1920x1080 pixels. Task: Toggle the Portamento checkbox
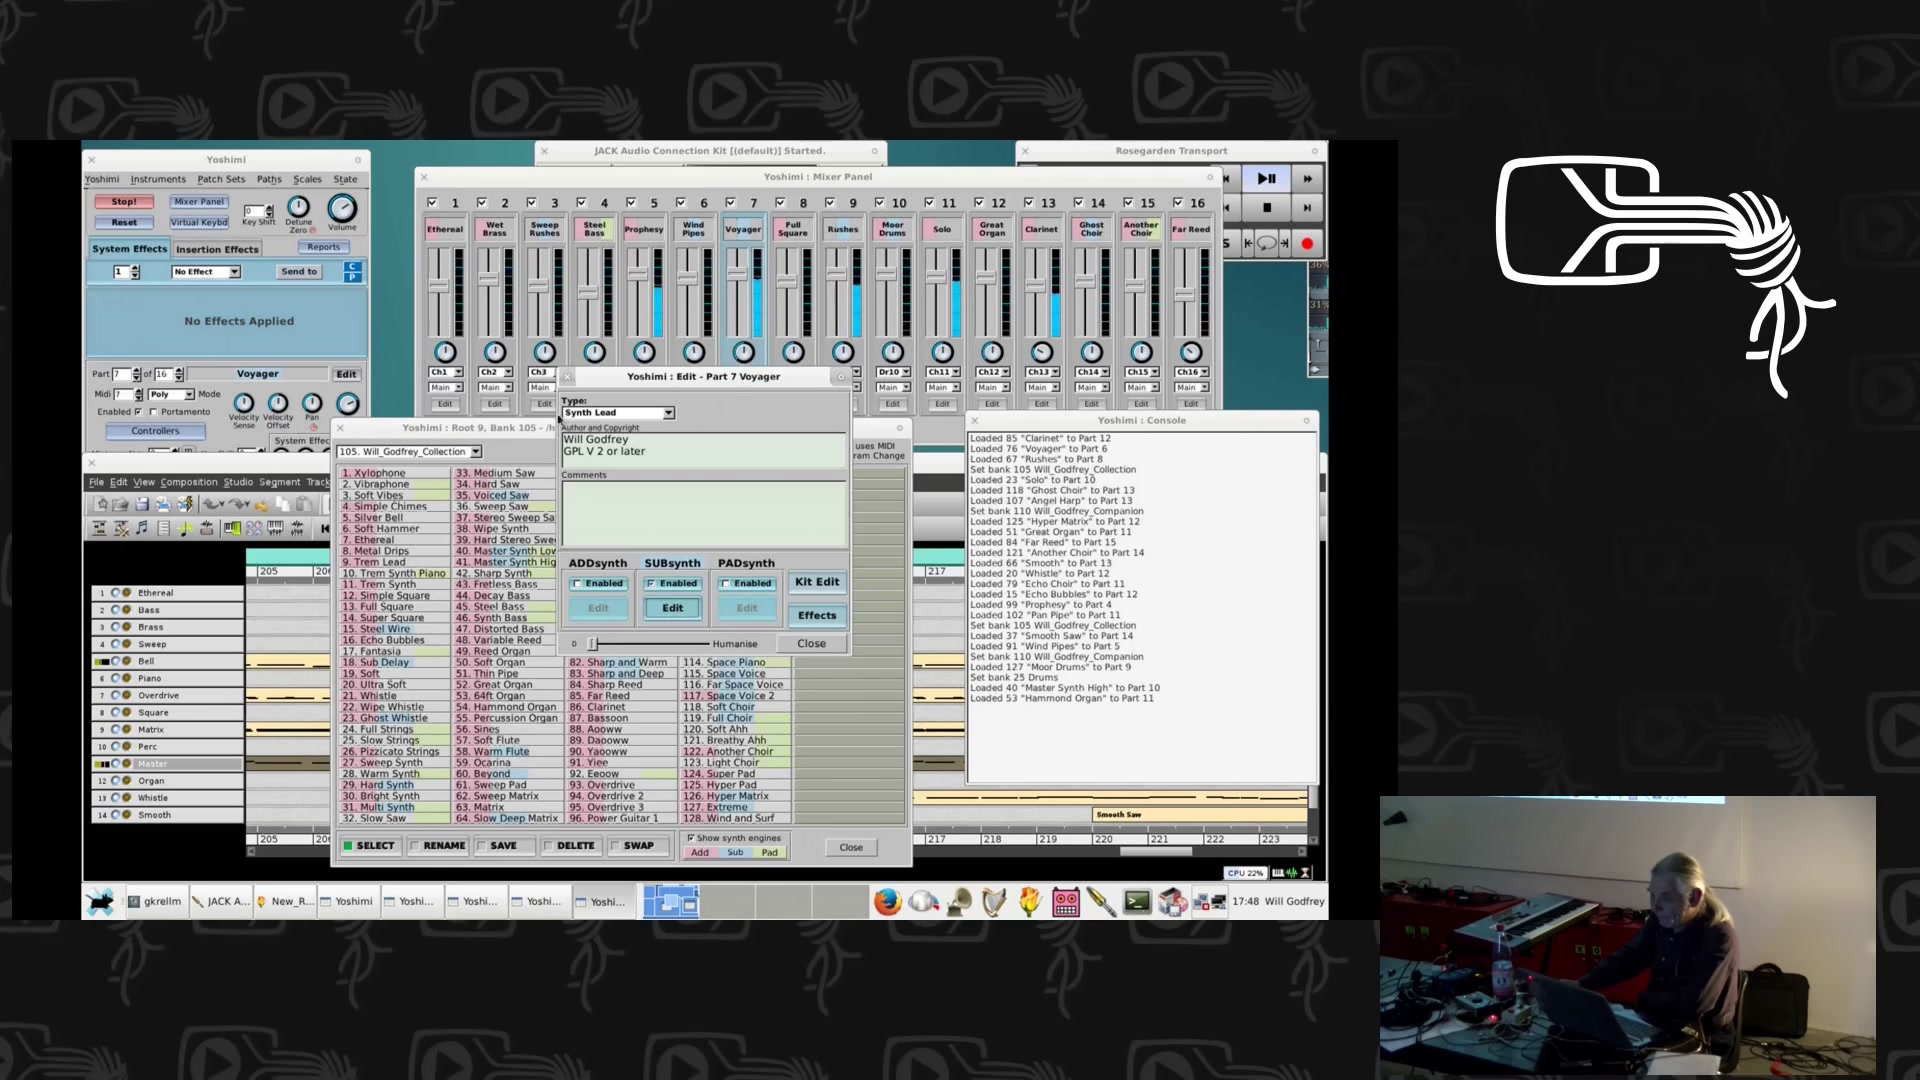[x=153, y=411]
